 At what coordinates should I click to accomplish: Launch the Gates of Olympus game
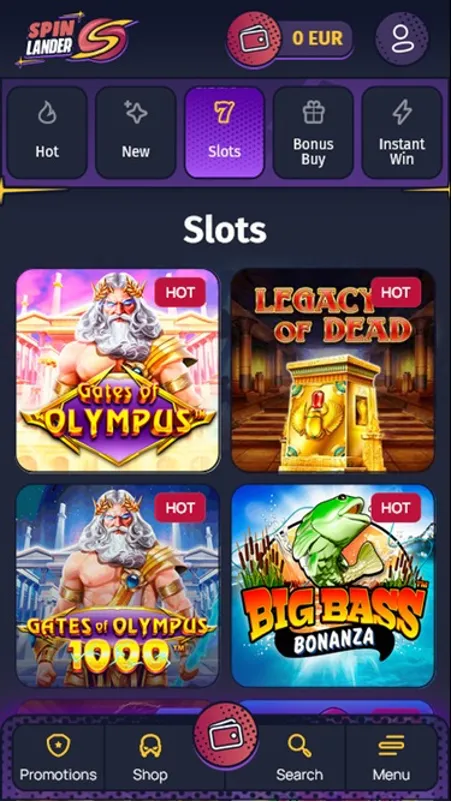click(118, 370)
